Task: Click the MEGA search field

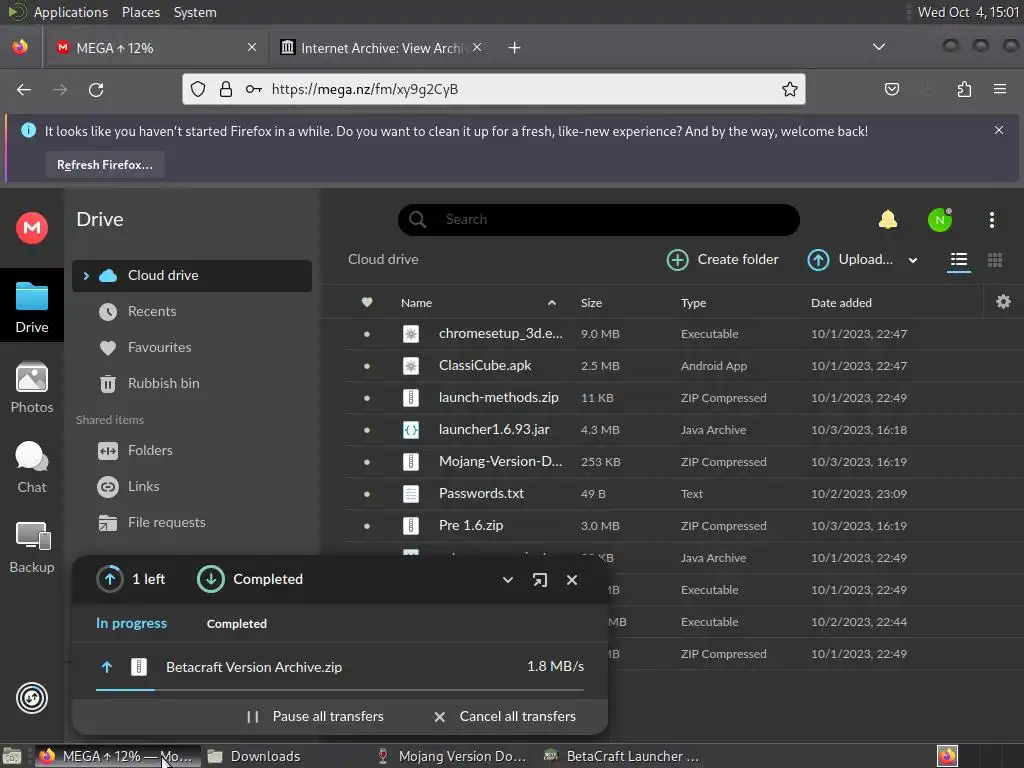Action: tap(598, 219)
